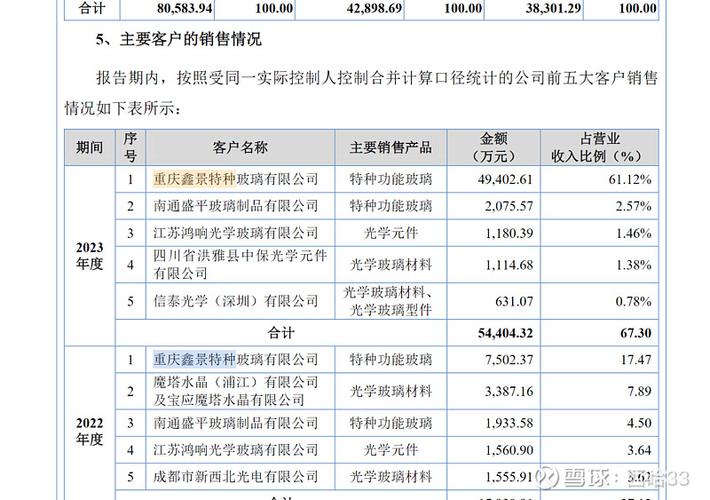Click 光学玻璃材料 in the 3,387.16 row
This screenshot has height=500, width=710.
pos(390,391)
